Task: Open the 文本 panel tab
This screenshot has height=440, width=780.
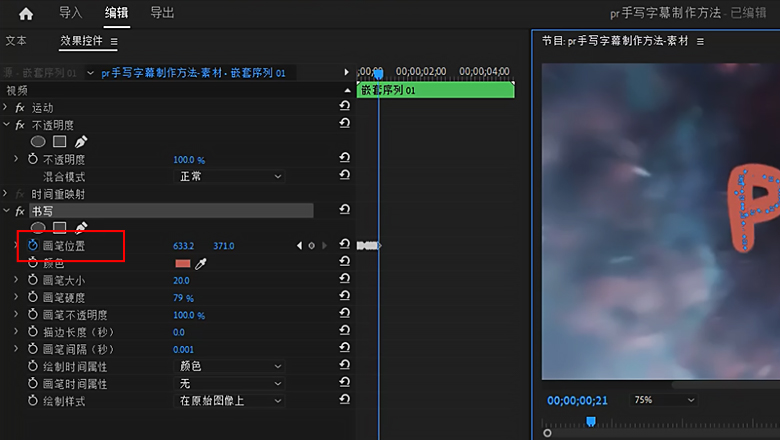Action: (16, 41)
